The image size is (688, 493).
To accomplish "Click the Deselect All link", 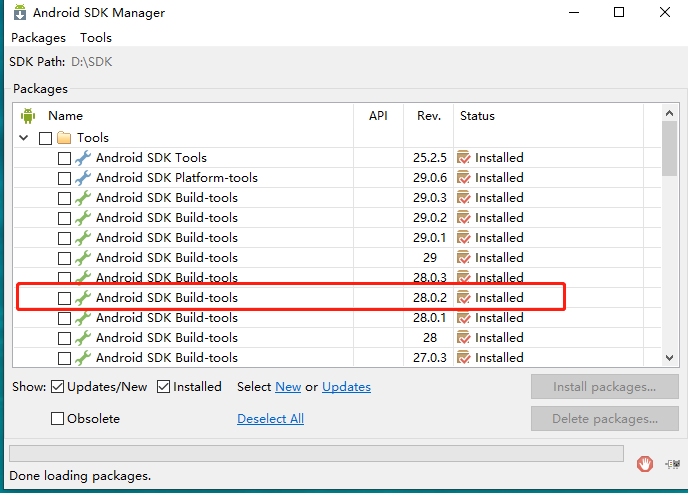I will (270, 419).
